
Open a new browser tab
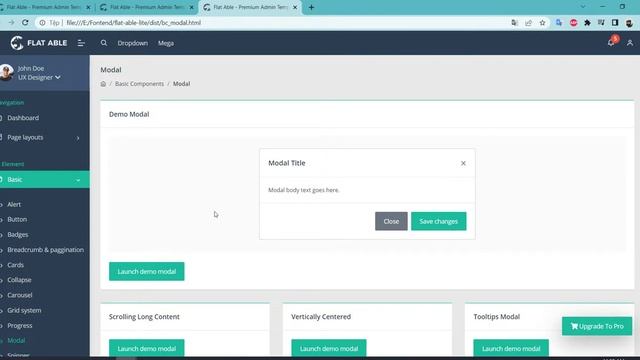[311, 7]
